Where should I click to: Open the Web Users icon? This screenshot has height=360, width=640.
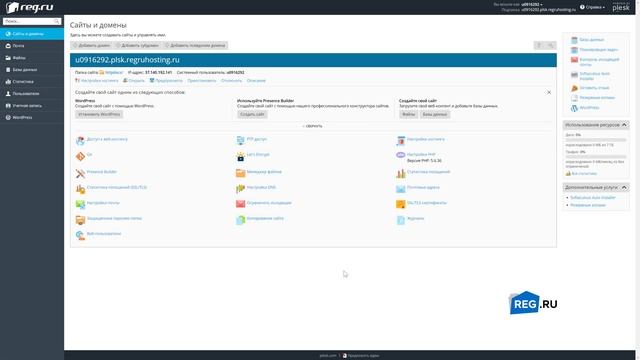coord(80,236)
